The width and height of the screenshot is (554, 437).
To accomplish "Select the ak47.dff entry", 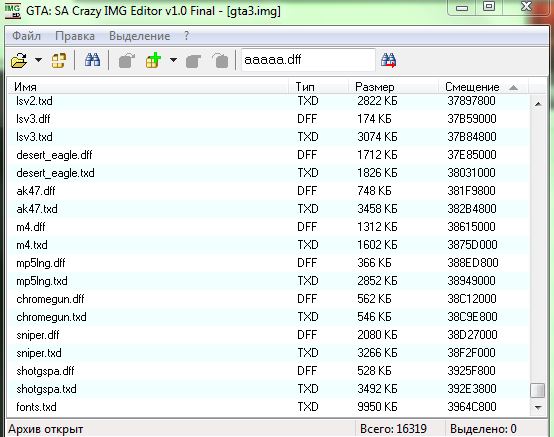I will point(268,191).
